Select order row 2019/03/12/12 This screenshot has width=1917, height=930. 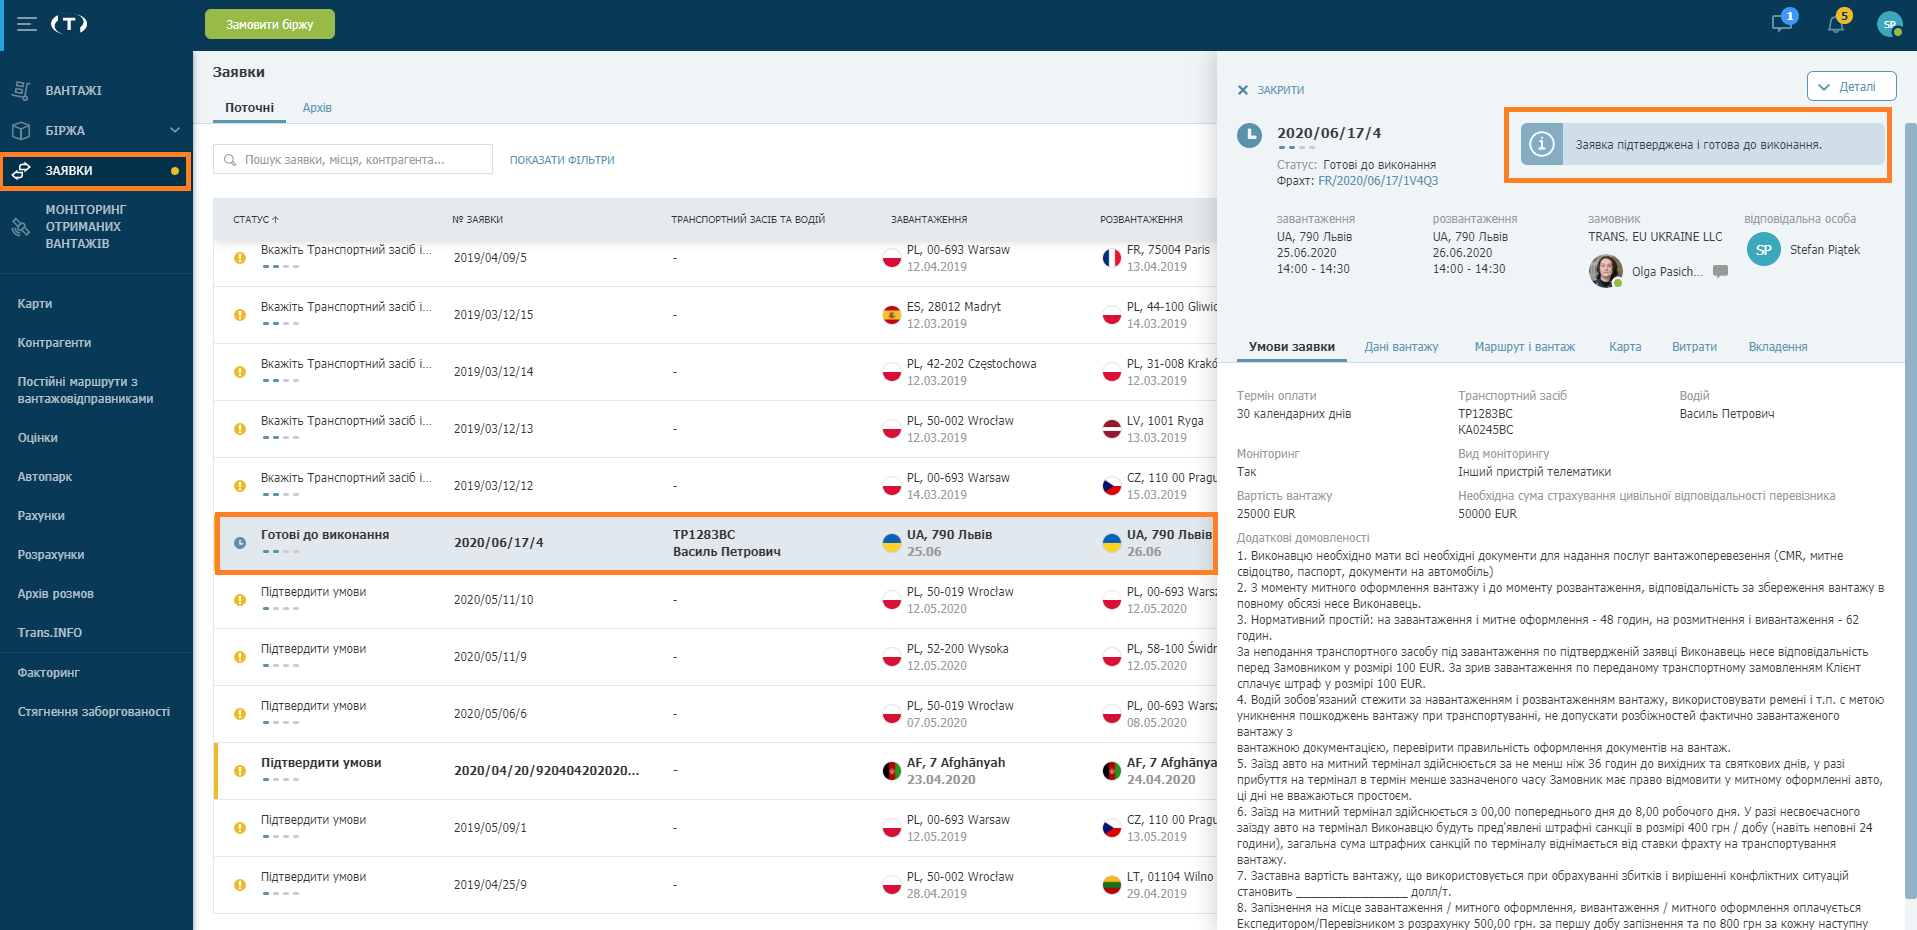click(715, 486)
